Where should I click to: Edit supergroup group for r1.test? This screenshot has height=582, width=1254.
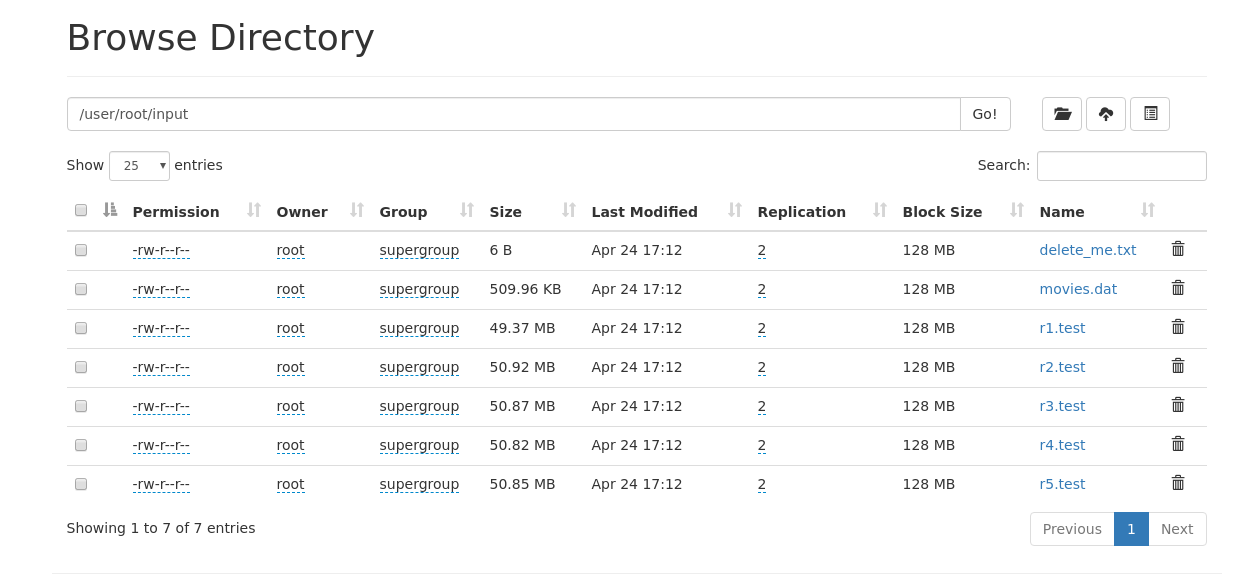419,328
